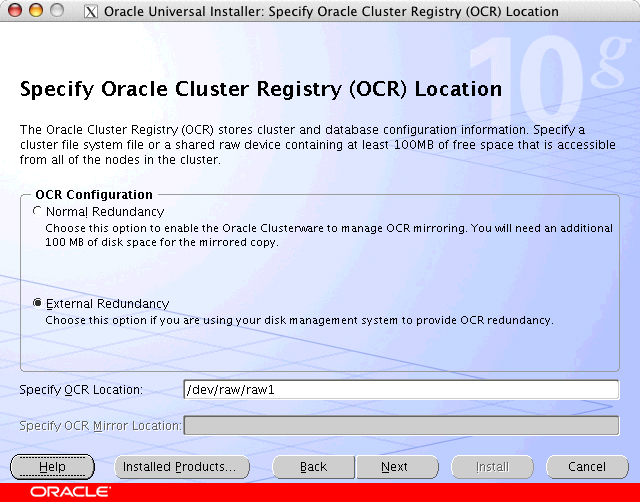The height and width of the screenshot is (502, 640).
Task: Click the greyed-out Install button
Action: [492, 467]
